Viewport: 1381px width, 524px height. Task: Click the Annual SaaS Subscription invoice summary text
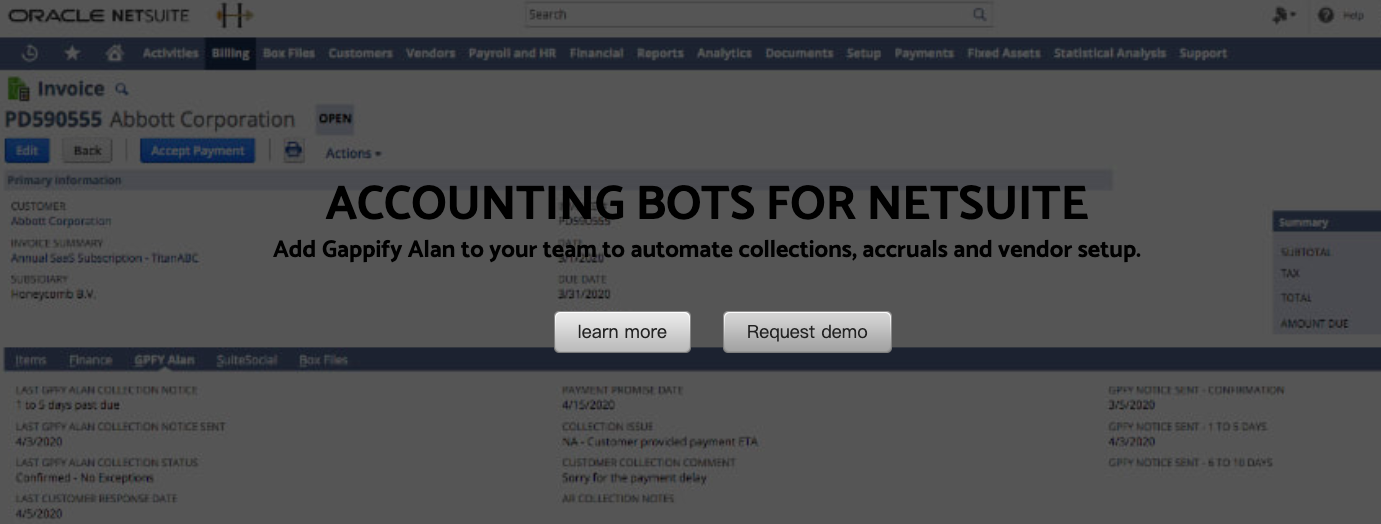pos(104,257)
